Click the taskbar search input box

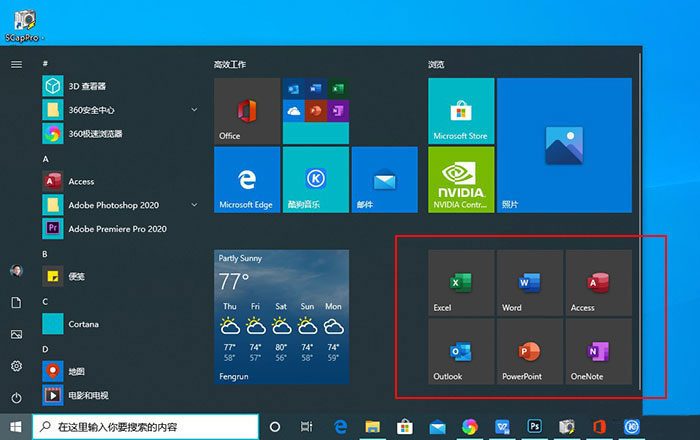[x=145, y=426]
